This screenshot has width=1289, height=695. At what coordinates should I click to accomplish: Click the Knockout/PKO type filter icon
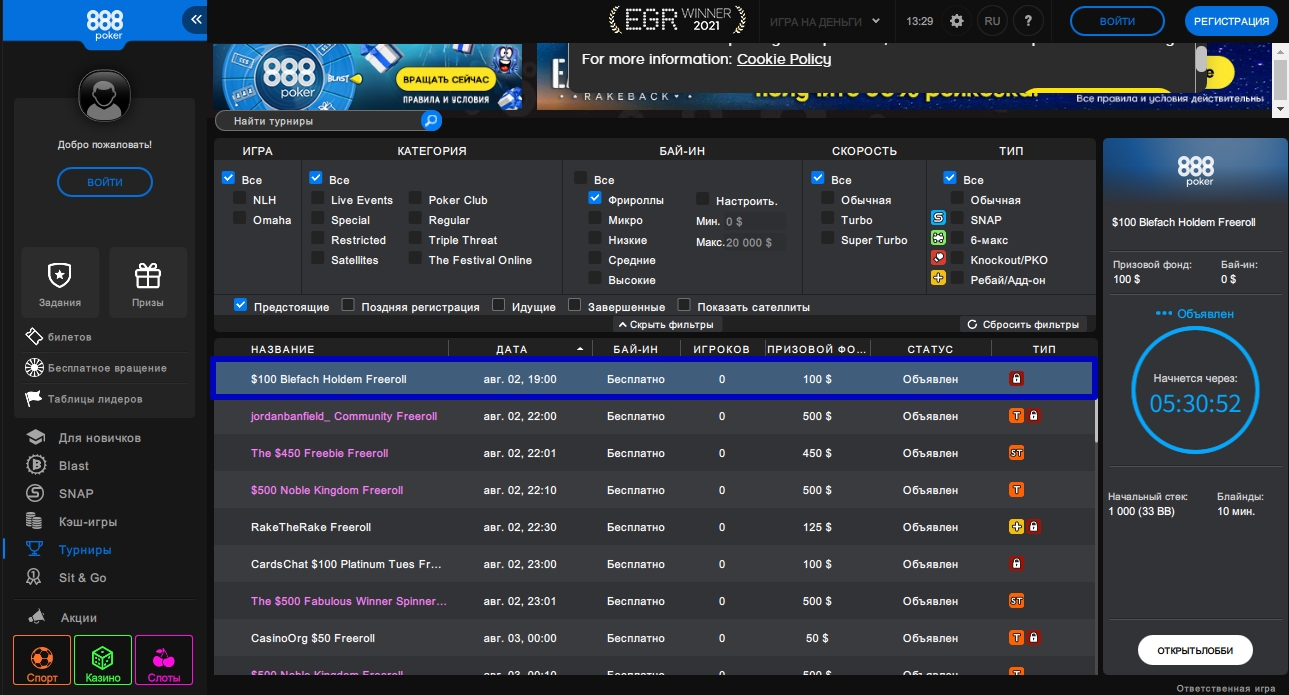point(938,258)
